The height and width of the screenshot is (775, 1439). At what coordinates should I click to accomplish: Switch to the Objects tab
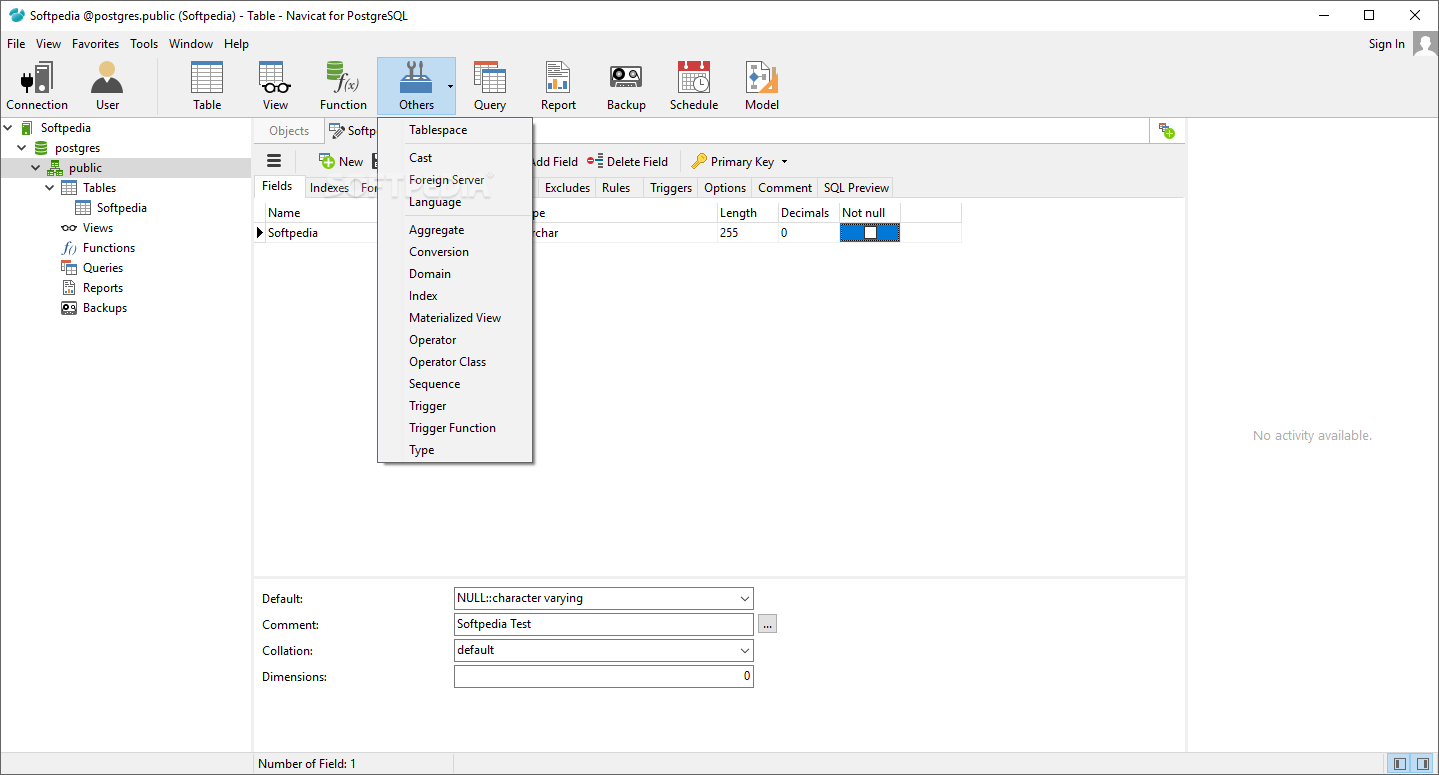pyautogui.click(x=289, y=131)
